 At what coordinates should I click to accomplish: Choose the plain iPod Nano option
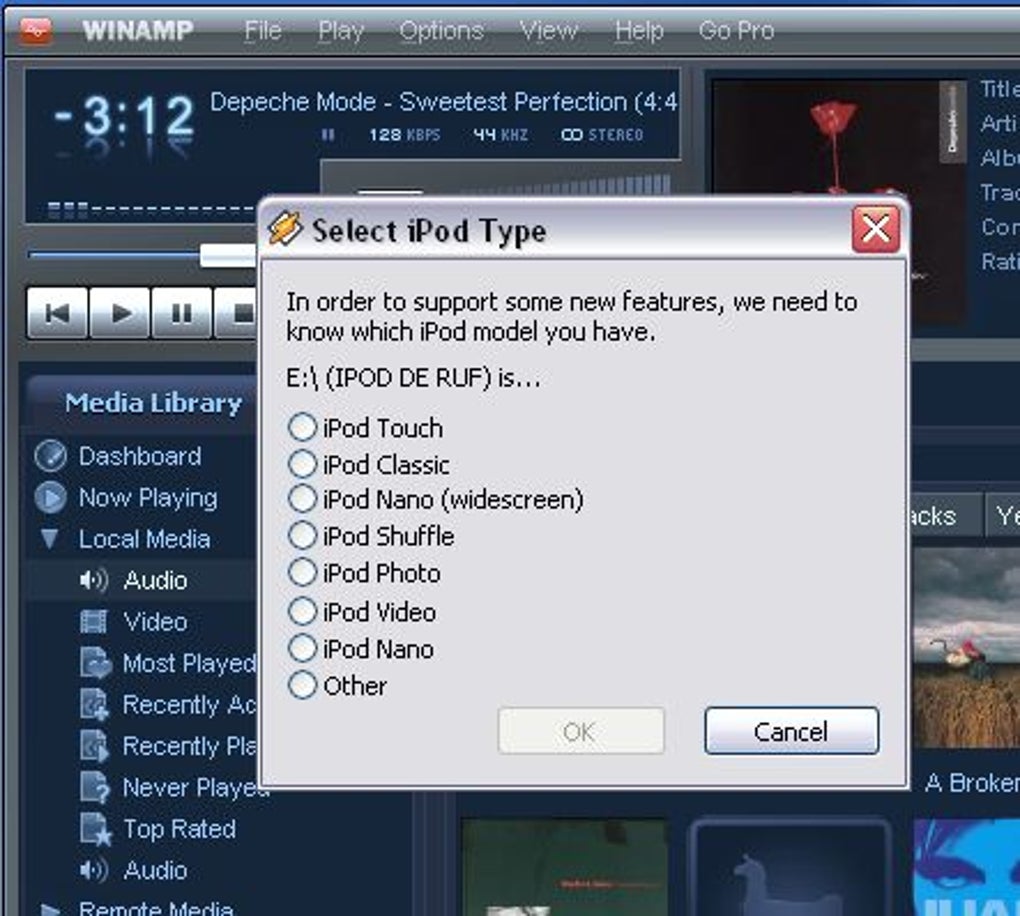[x=302, y=648]
